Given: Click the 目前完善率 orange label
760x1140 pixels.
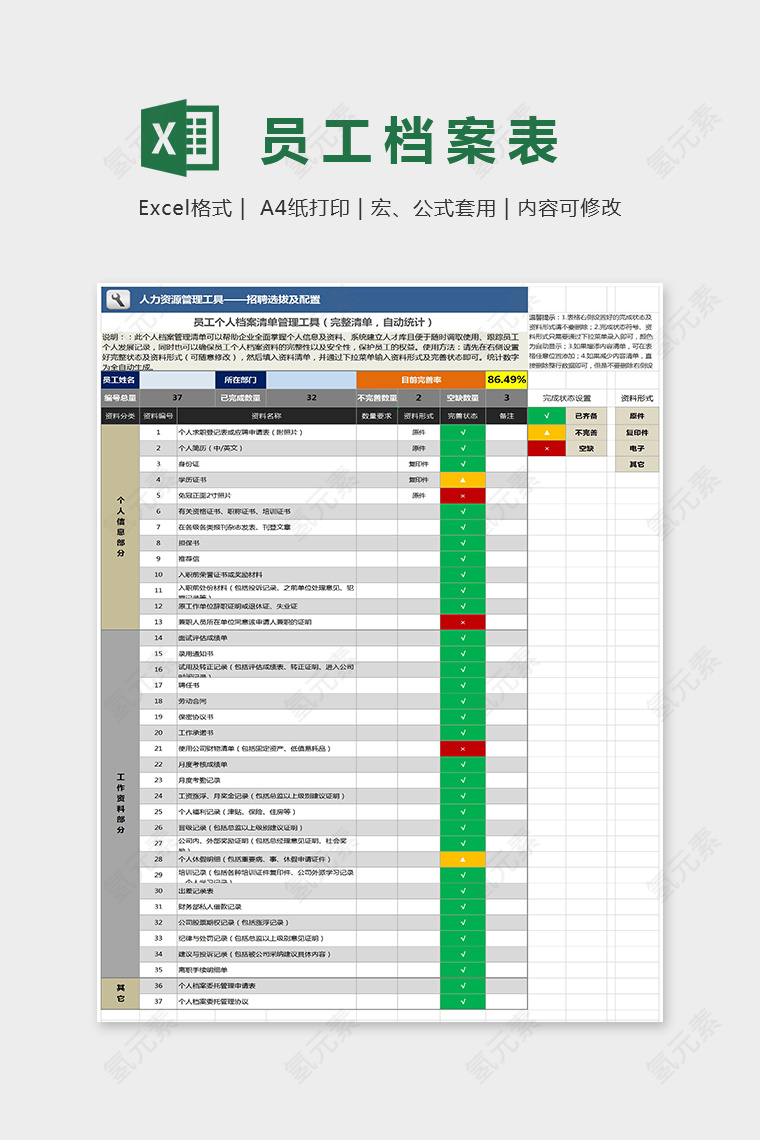Looking at the screenshot, I should pyautogui.click(x=421, y=380).
